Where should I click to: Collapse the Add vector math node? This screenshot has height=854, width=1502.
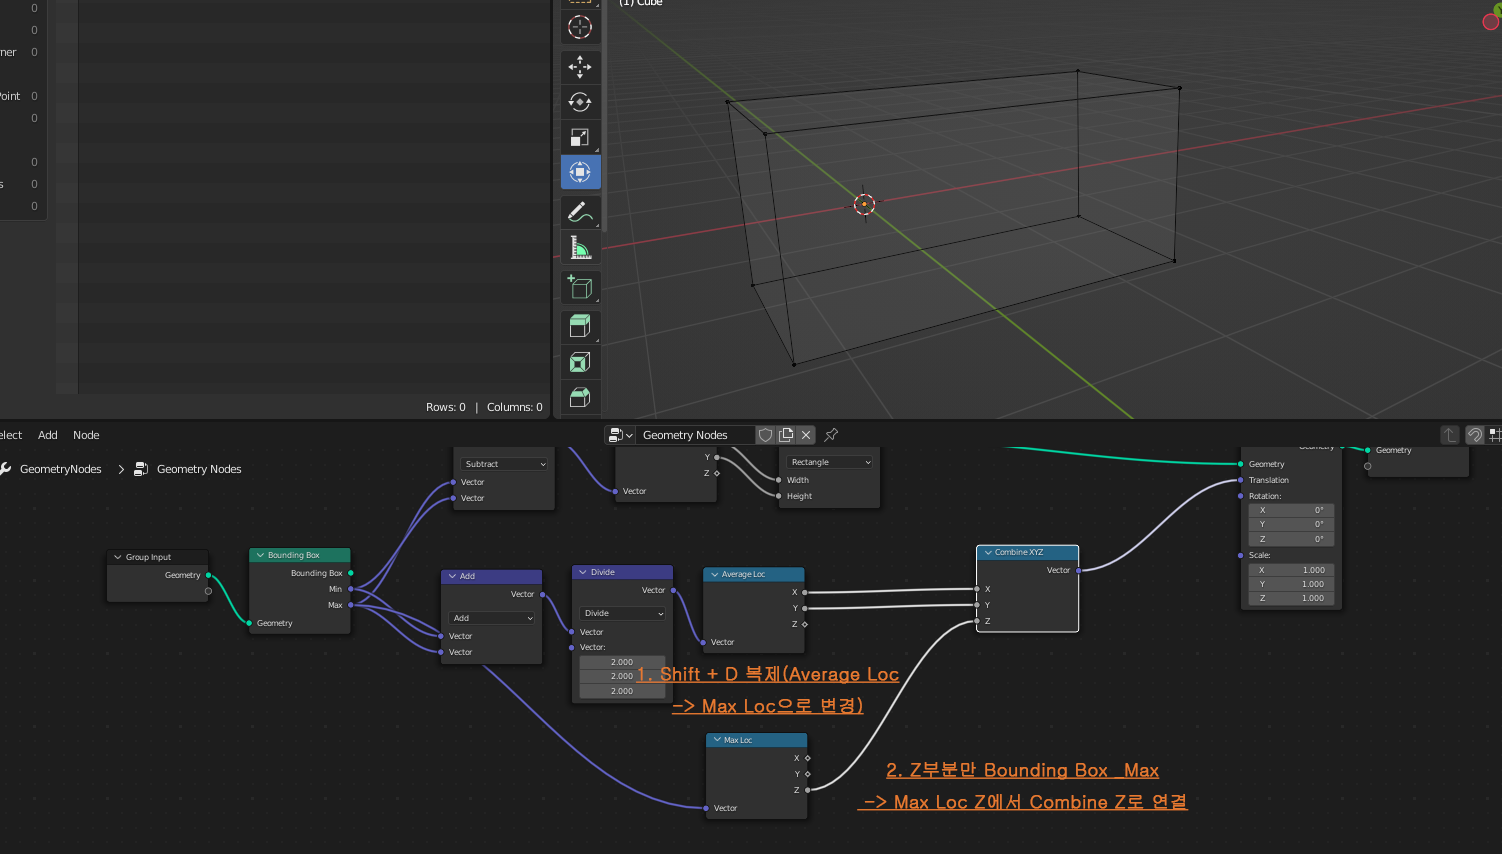(452, 576)
